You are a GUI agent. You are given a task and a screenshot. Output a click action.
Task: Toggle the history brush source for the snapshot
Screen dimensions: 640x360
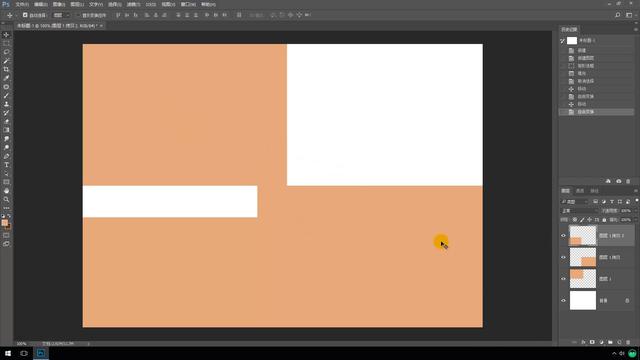[x=563, y=40]
